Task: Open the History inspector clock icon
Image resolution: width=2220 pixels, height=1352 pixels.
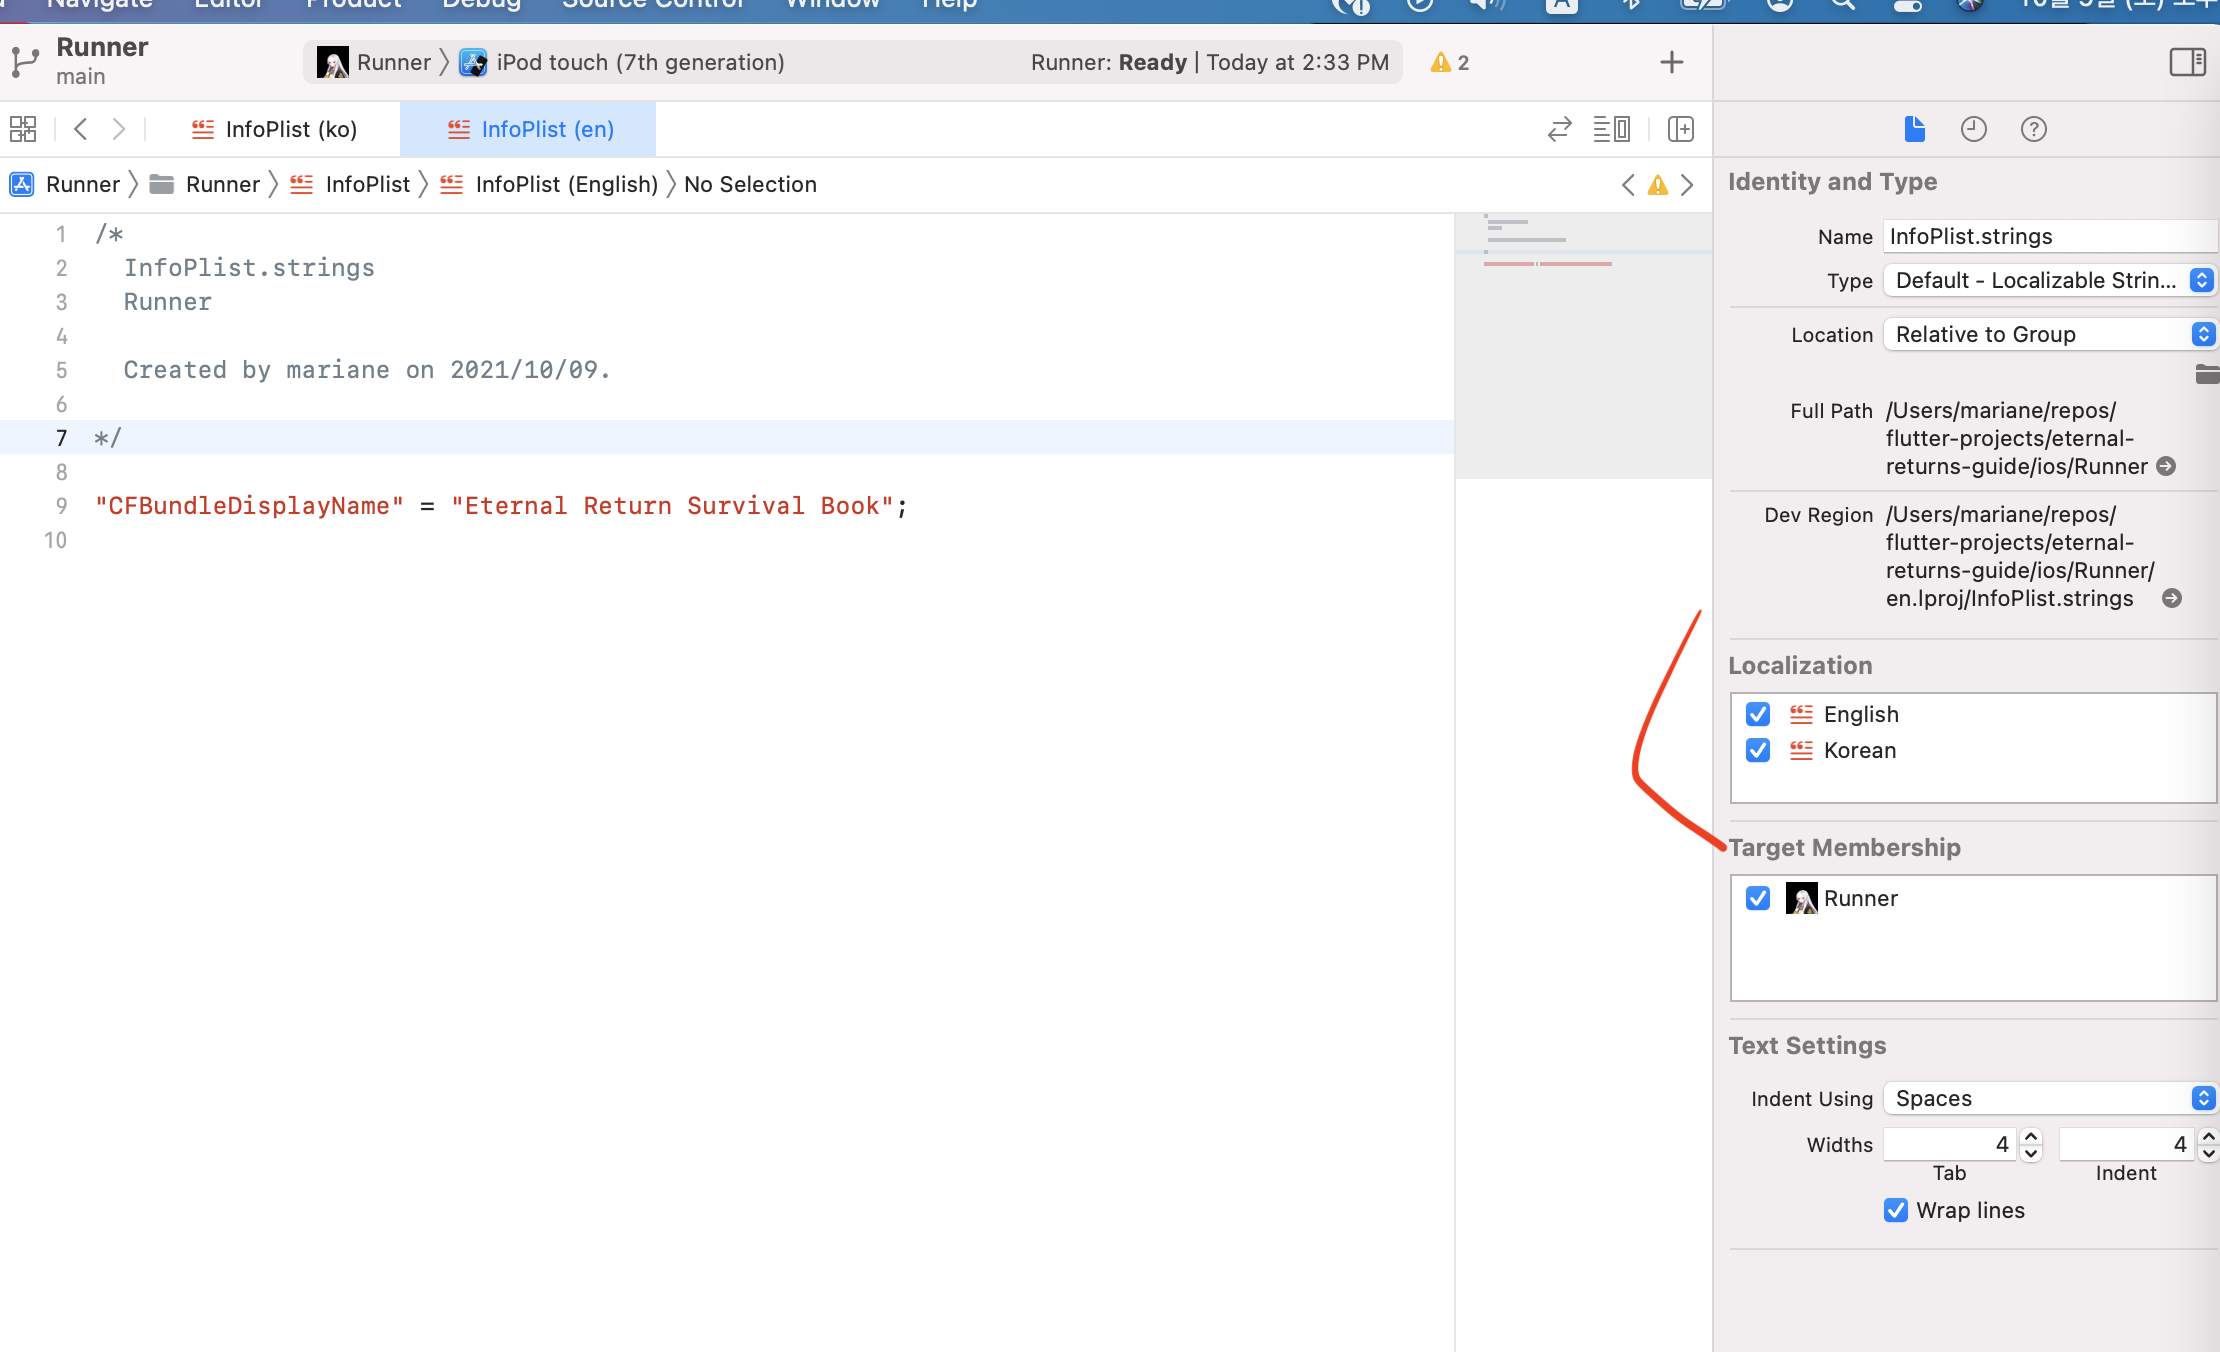Action: (x=1973, y=129)
